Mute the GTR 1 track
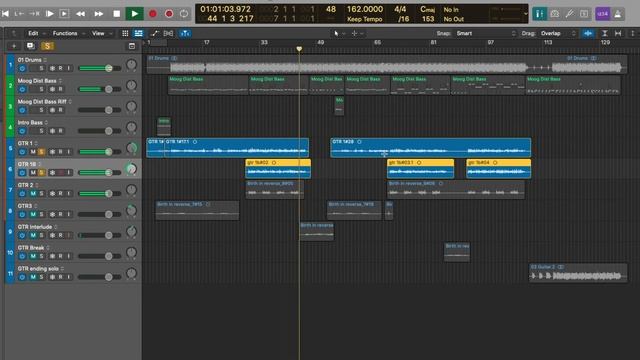The image size is (640, 360). click(x=33, y=152)
